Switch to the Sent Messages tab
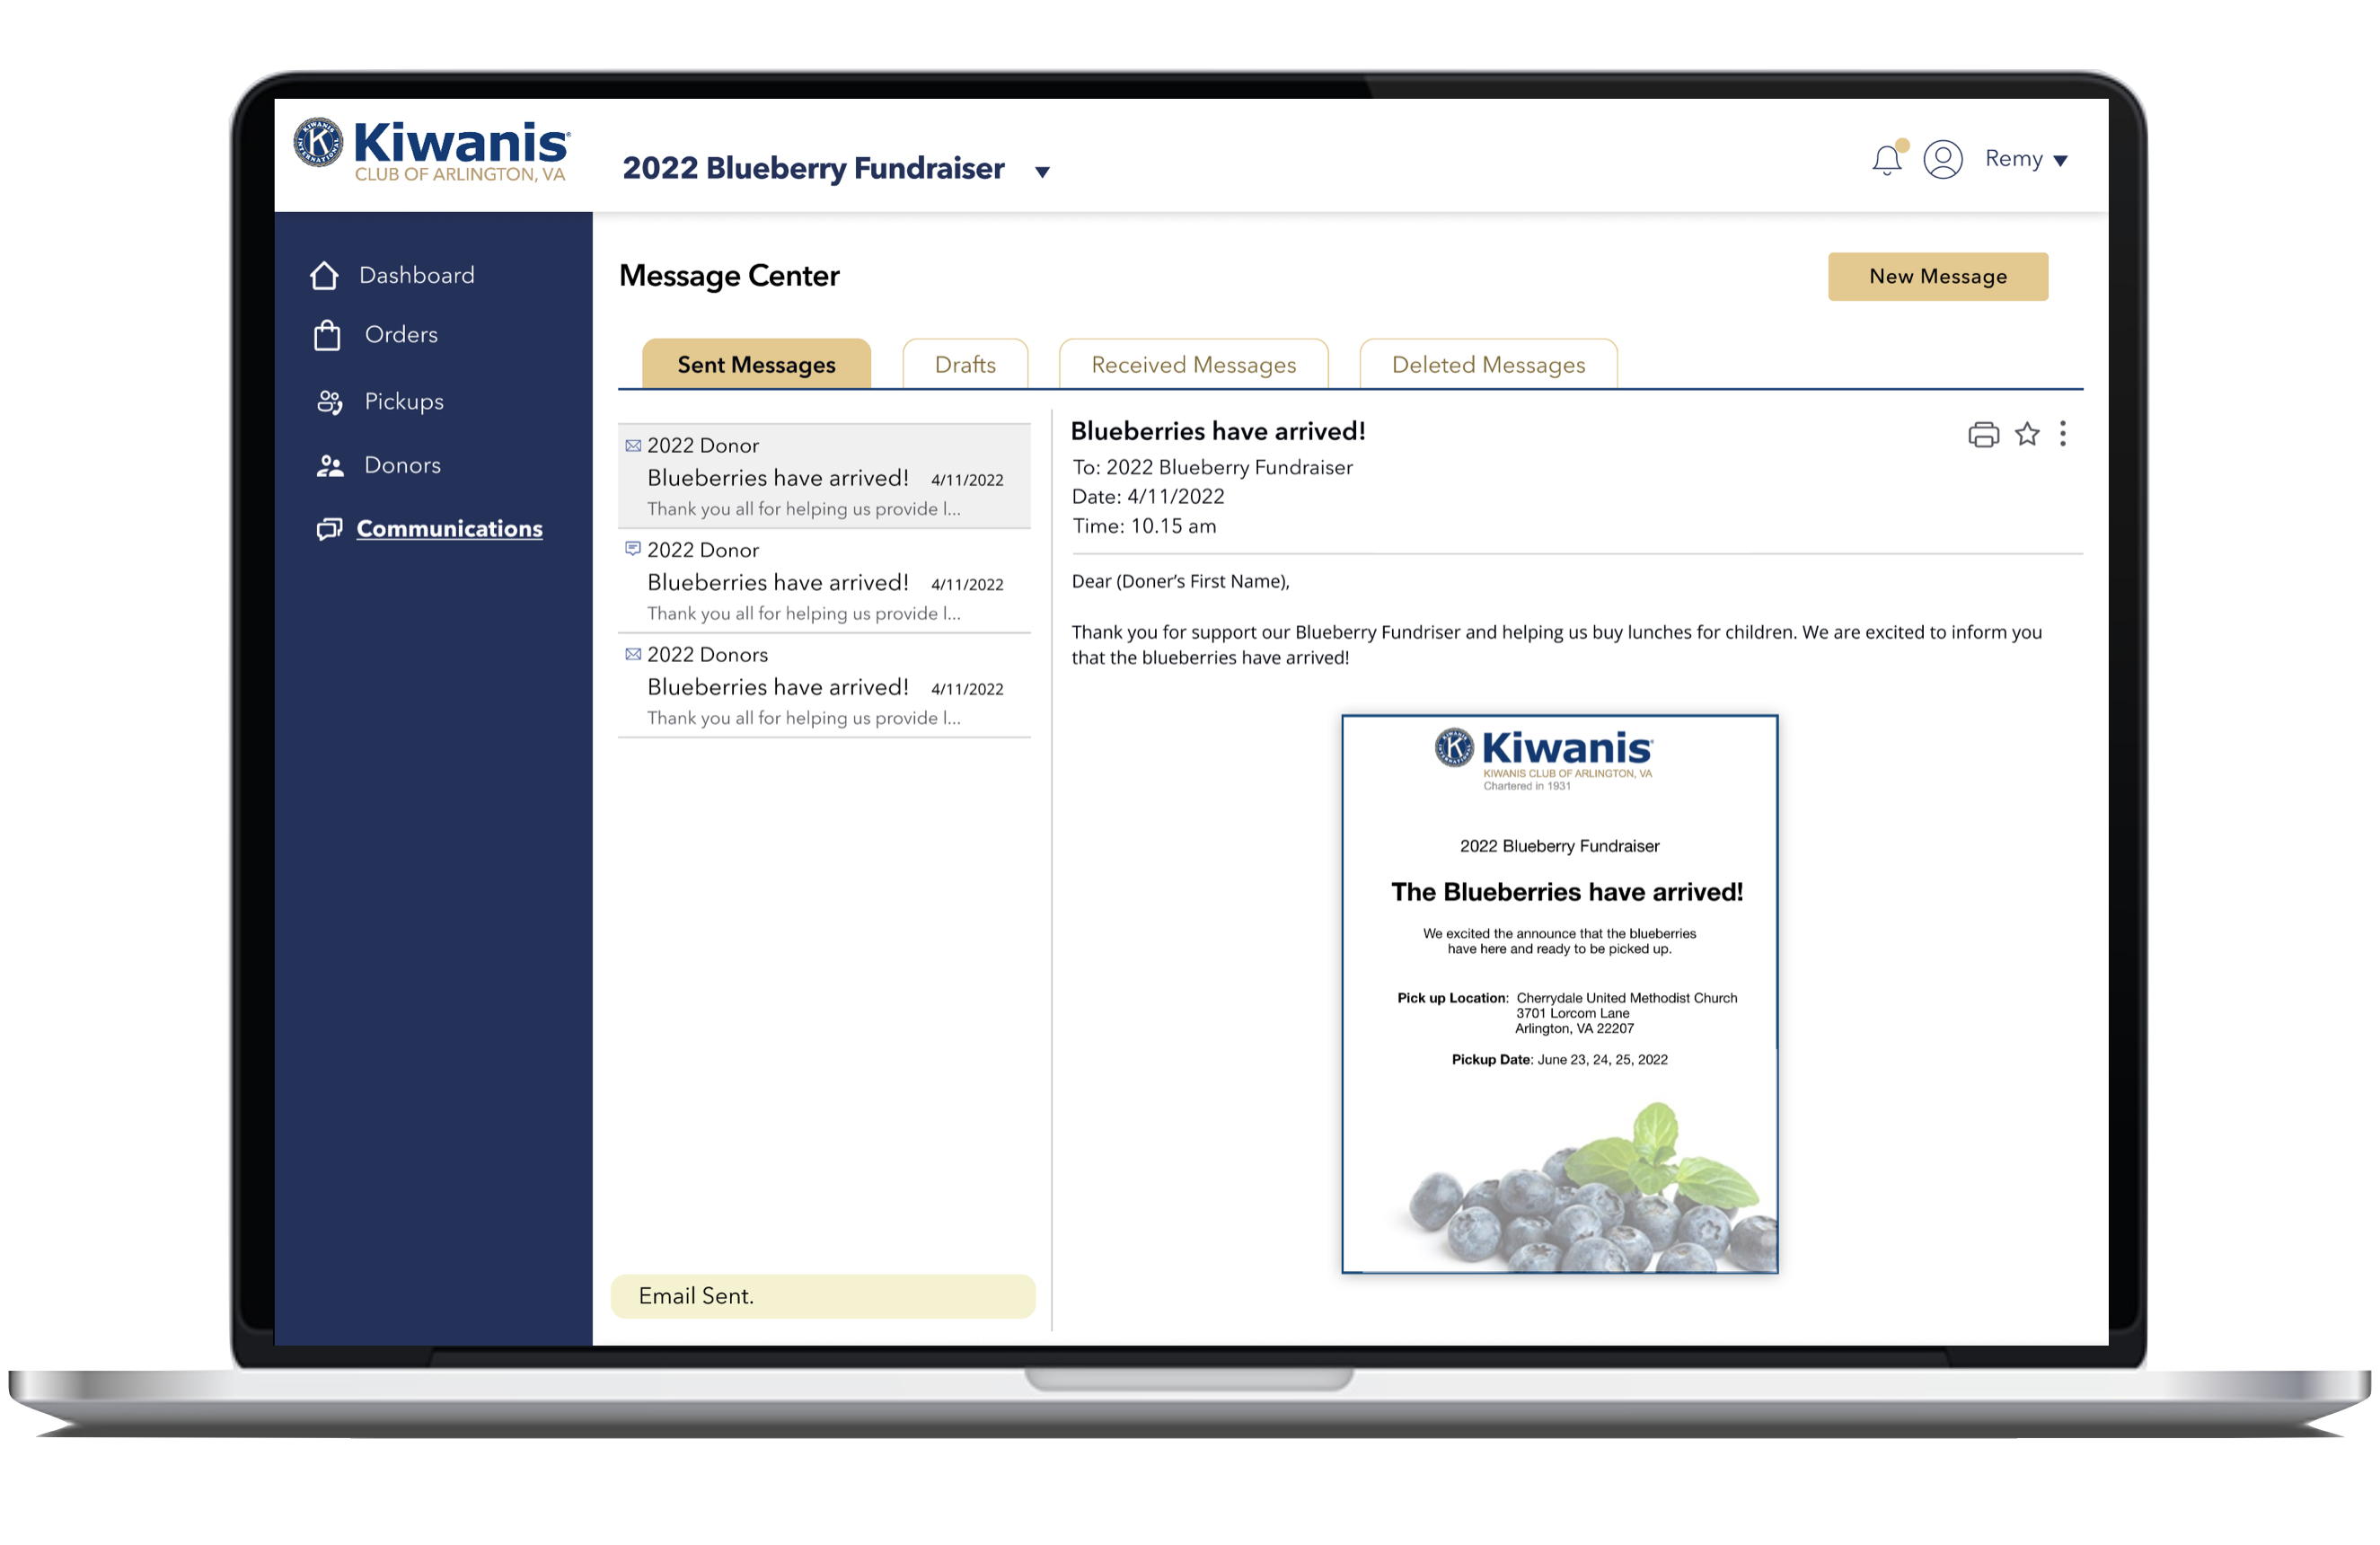This screenshot has width=2380, height=1545. [756, 364]
